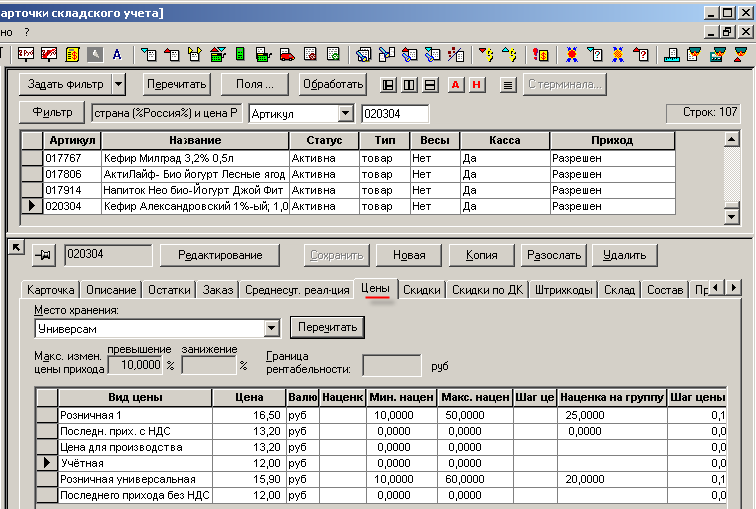Viewport: 756px width, 509px height.
Task: Click document icon with green stamp
Action: point(333,54)
